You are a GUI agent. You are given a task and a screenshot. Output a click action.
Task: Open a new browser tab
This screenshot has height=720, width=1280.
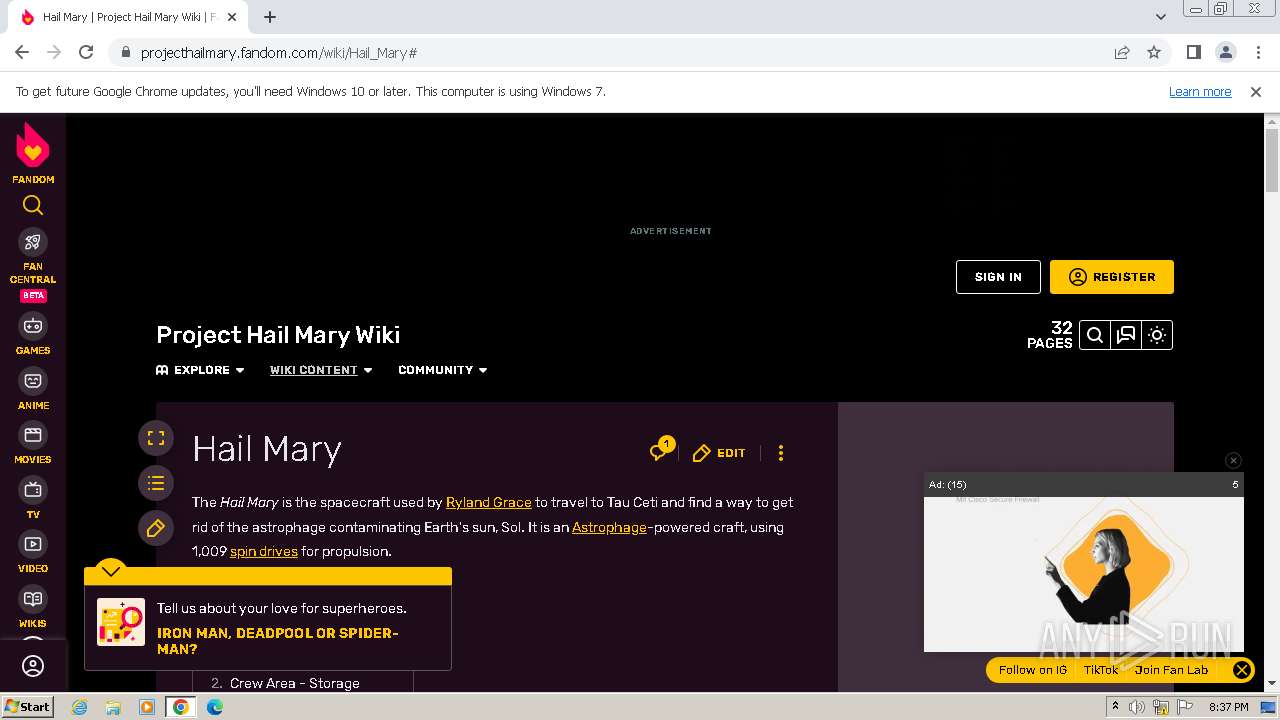pyautogui.click(x=270, y=17)
